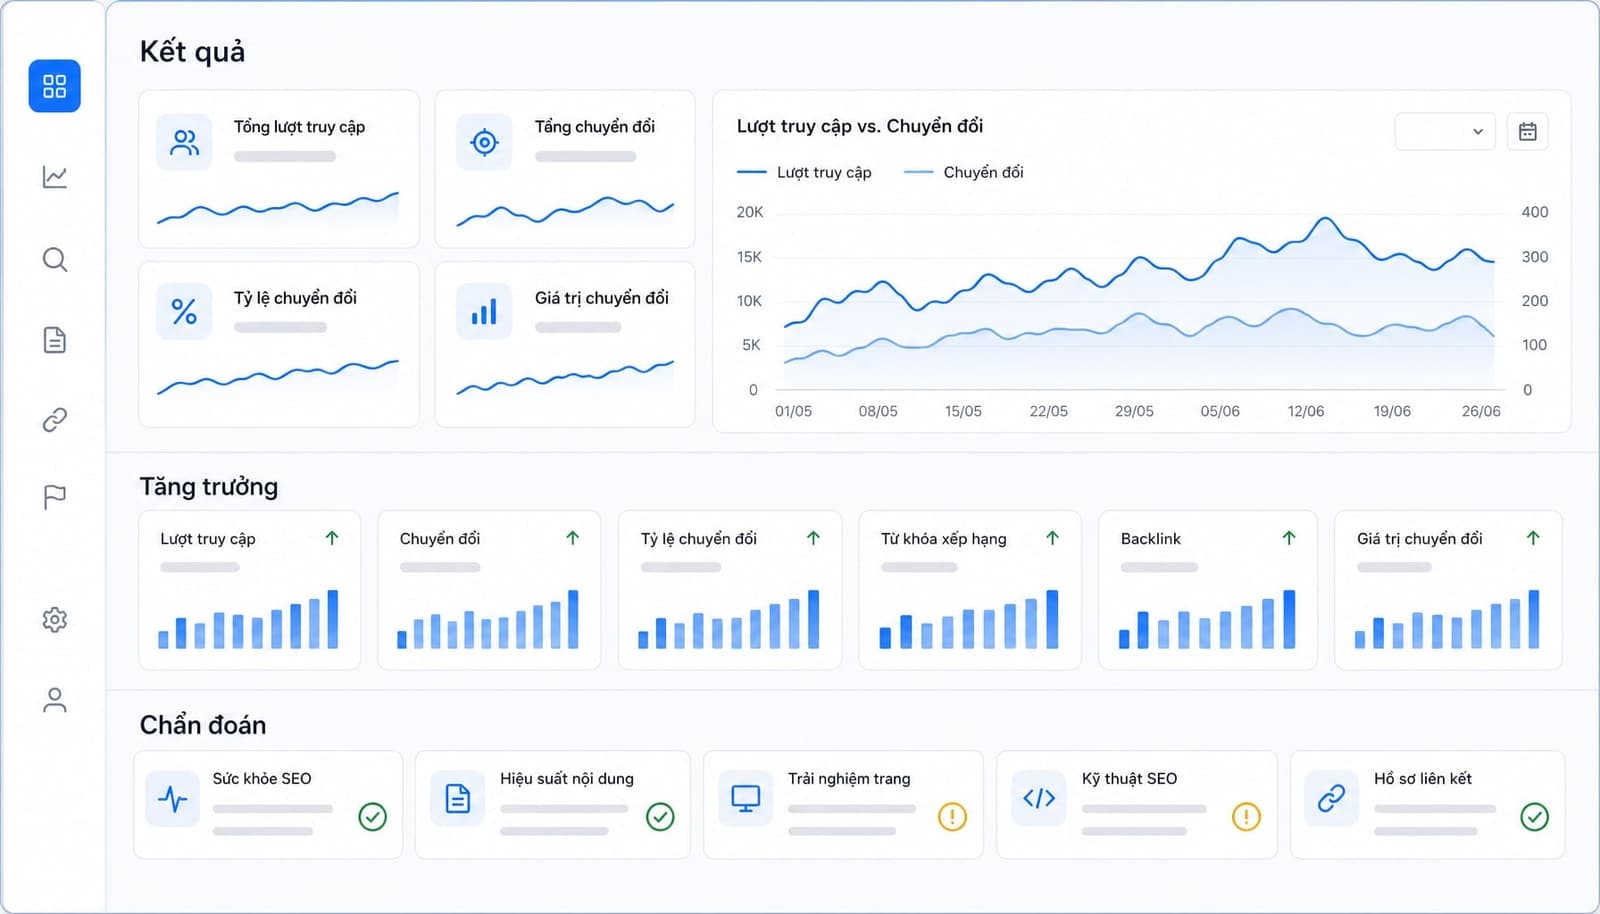
Task: Click the calendar icon on chart
Action: 1528,132
